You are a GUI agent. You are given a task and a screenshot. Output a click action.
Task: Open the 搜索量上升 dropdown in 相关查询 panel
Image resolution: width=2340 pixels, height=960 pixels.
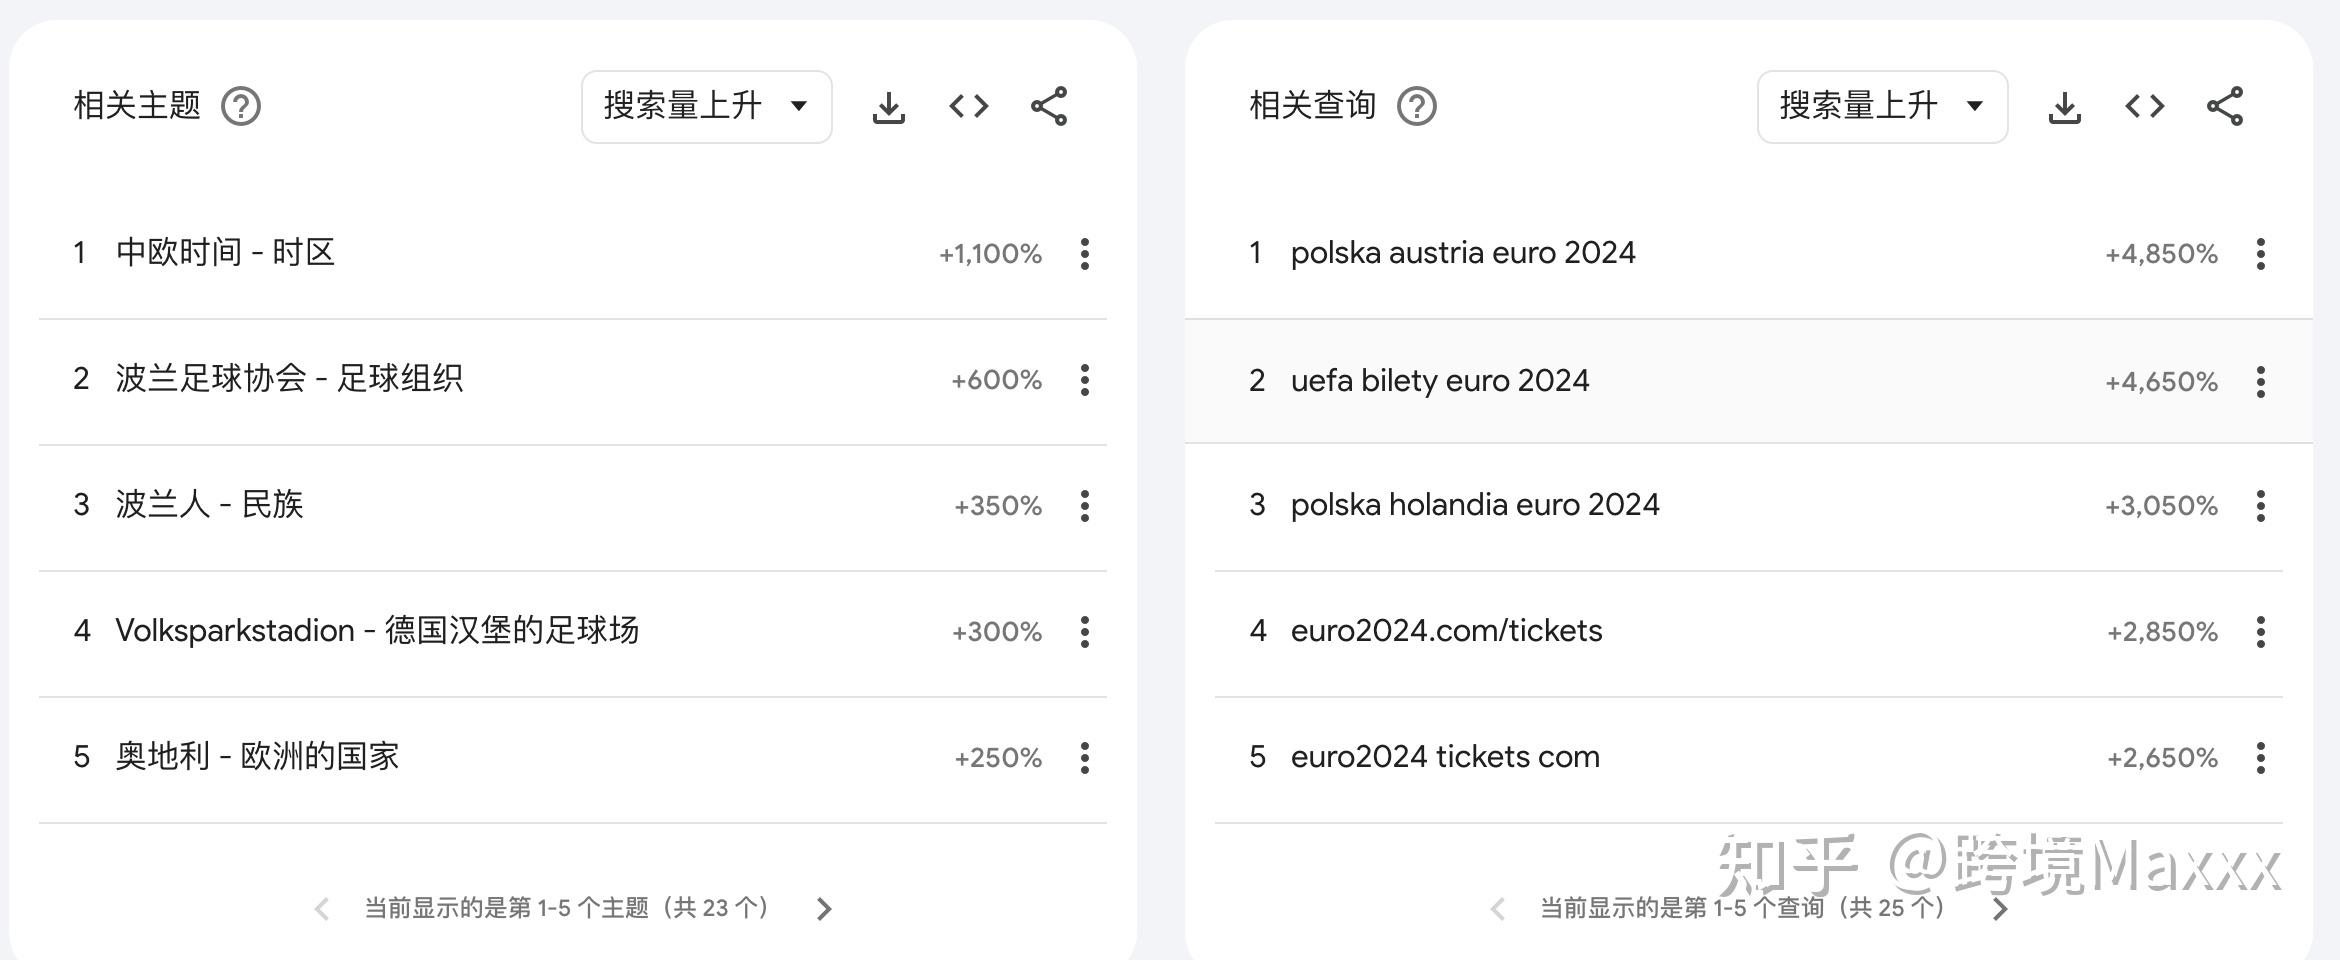(1882, 106)
